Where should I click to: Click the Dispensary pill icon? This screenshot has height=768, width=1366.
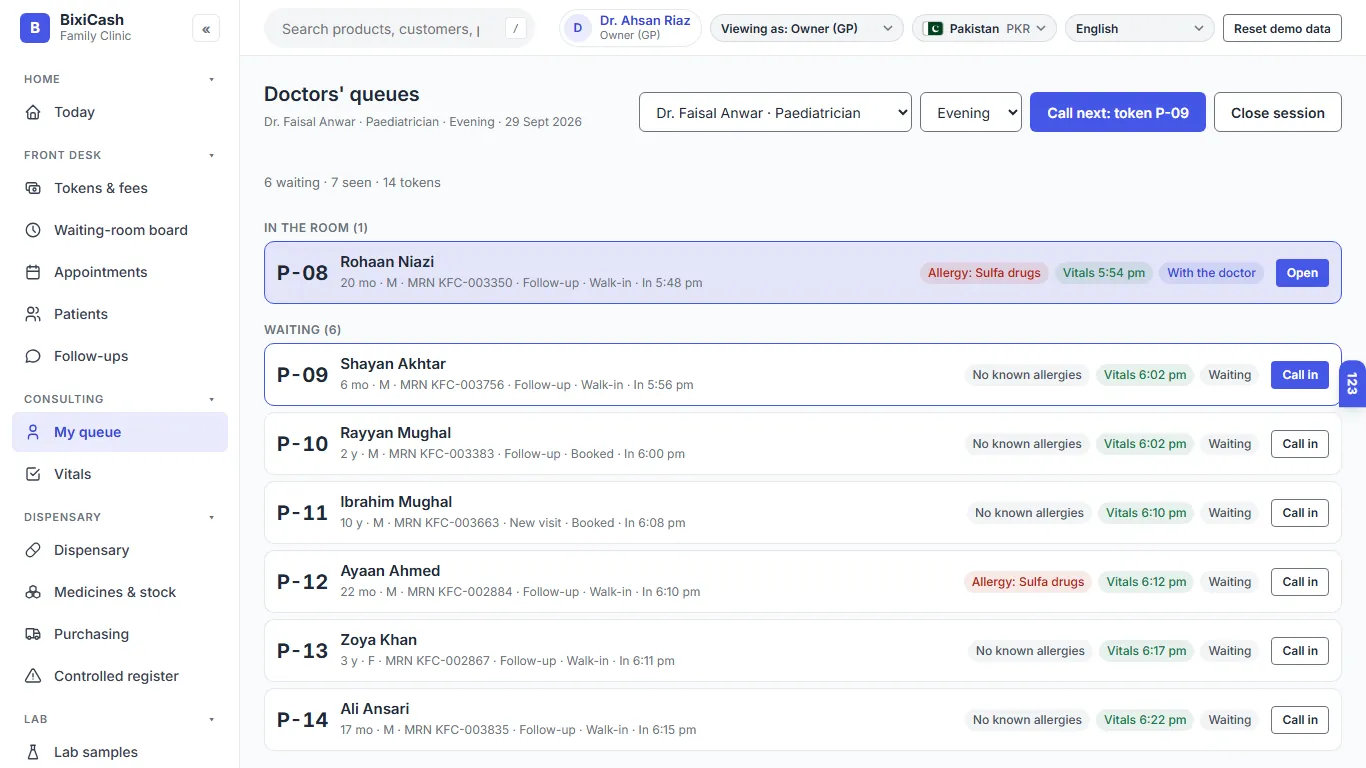pos(34,550)
